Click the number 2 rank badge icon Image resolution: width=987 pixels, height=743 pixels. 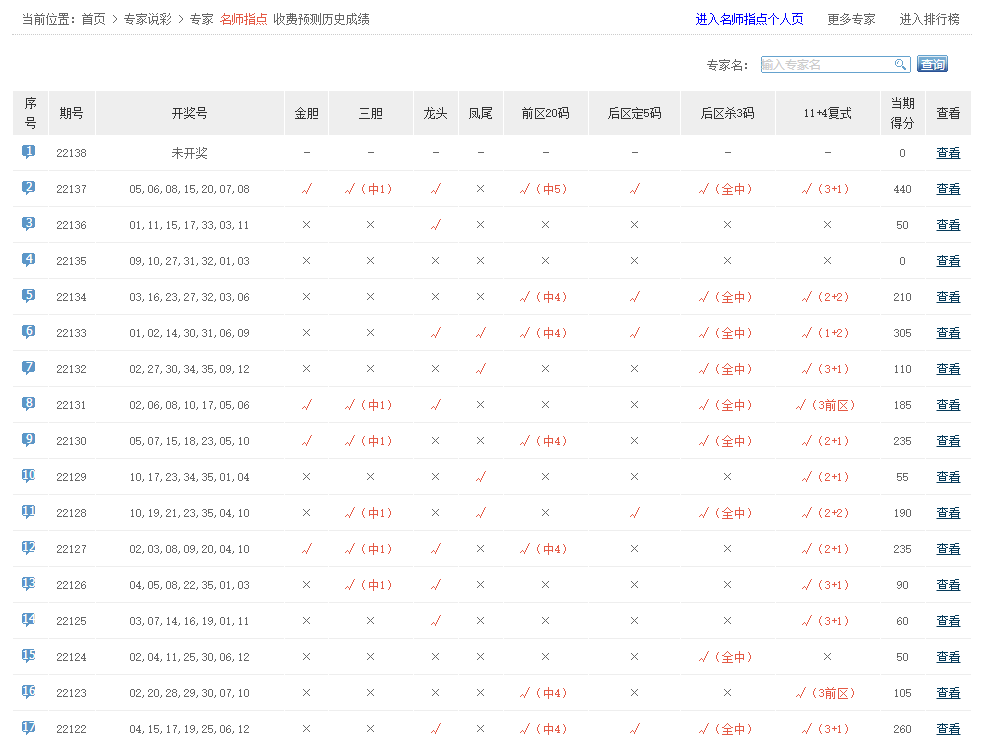29,188
